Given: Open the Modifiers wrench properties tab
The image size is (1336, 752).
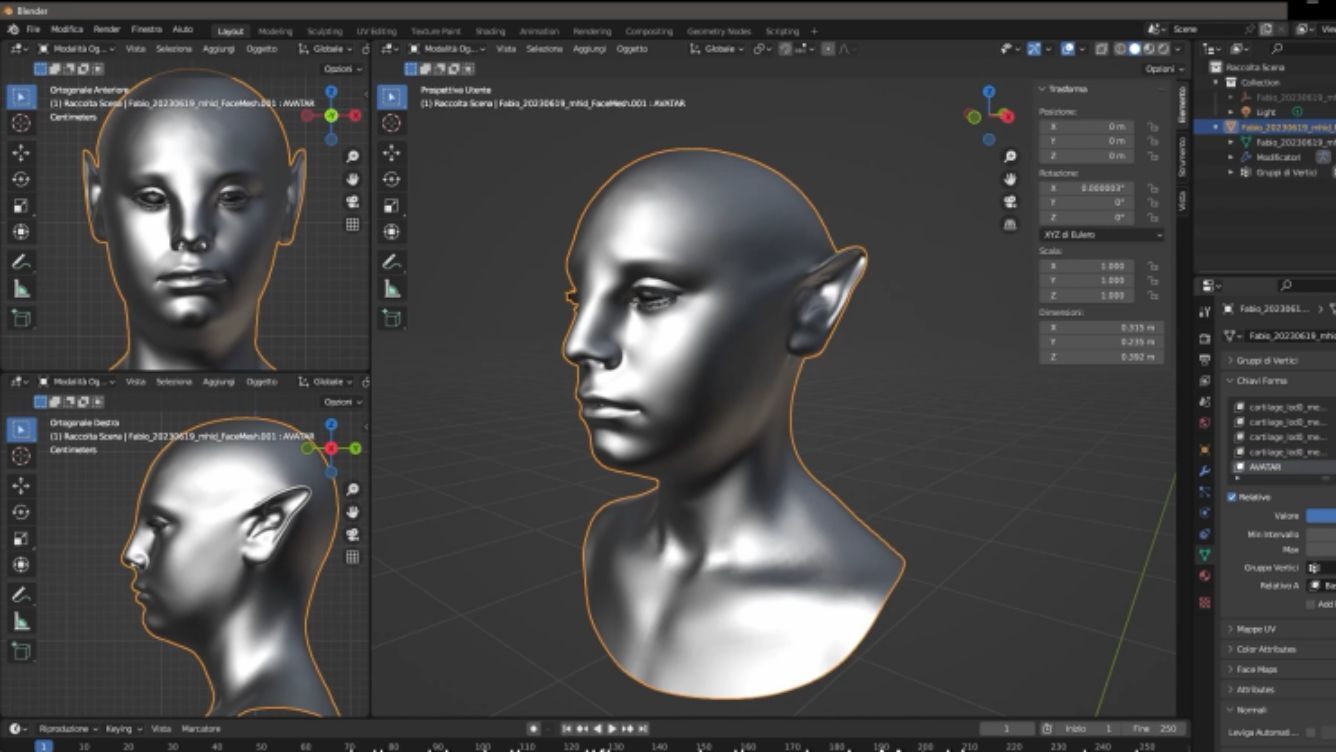Looking at the screenshot, I should pos(1205,470).
